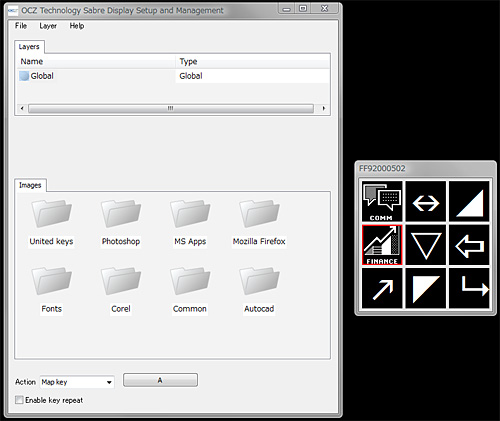
Task: Open the Layer menu
Action: pyautogui.click(x=48, y=26)
